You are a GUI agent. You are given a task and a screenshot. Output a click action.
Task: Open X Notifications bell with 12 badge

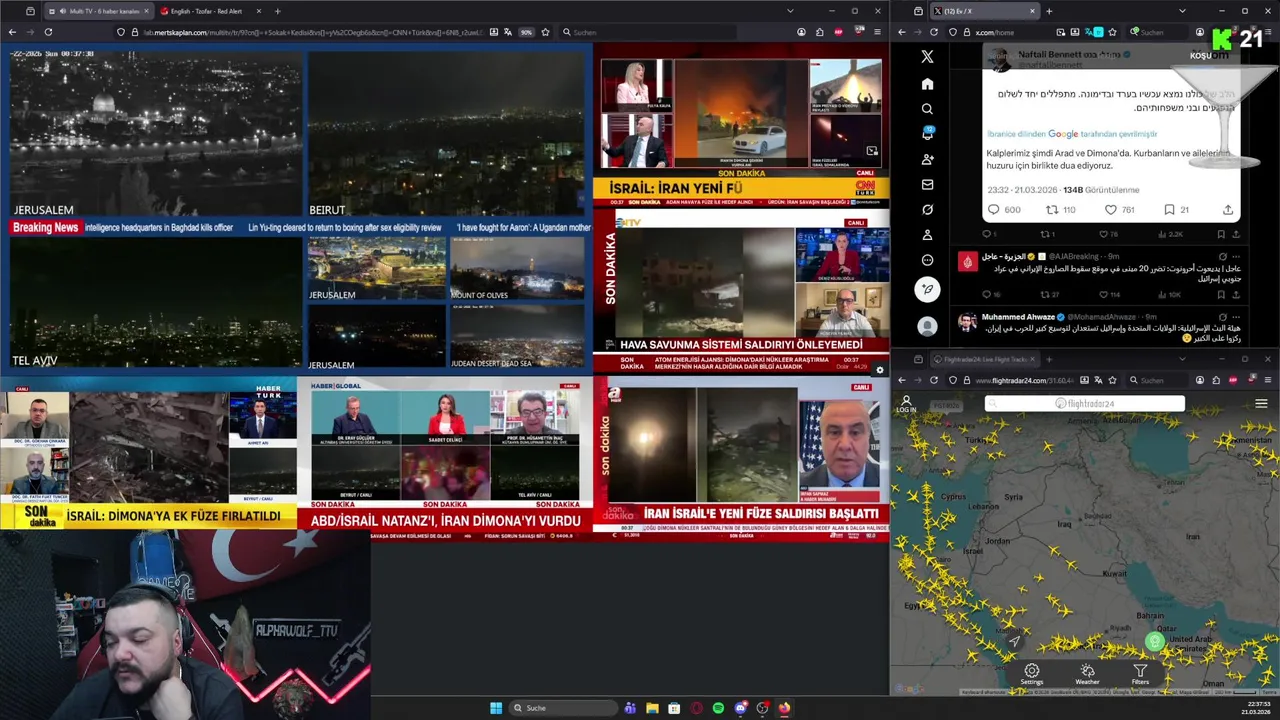tap(927, 134)
